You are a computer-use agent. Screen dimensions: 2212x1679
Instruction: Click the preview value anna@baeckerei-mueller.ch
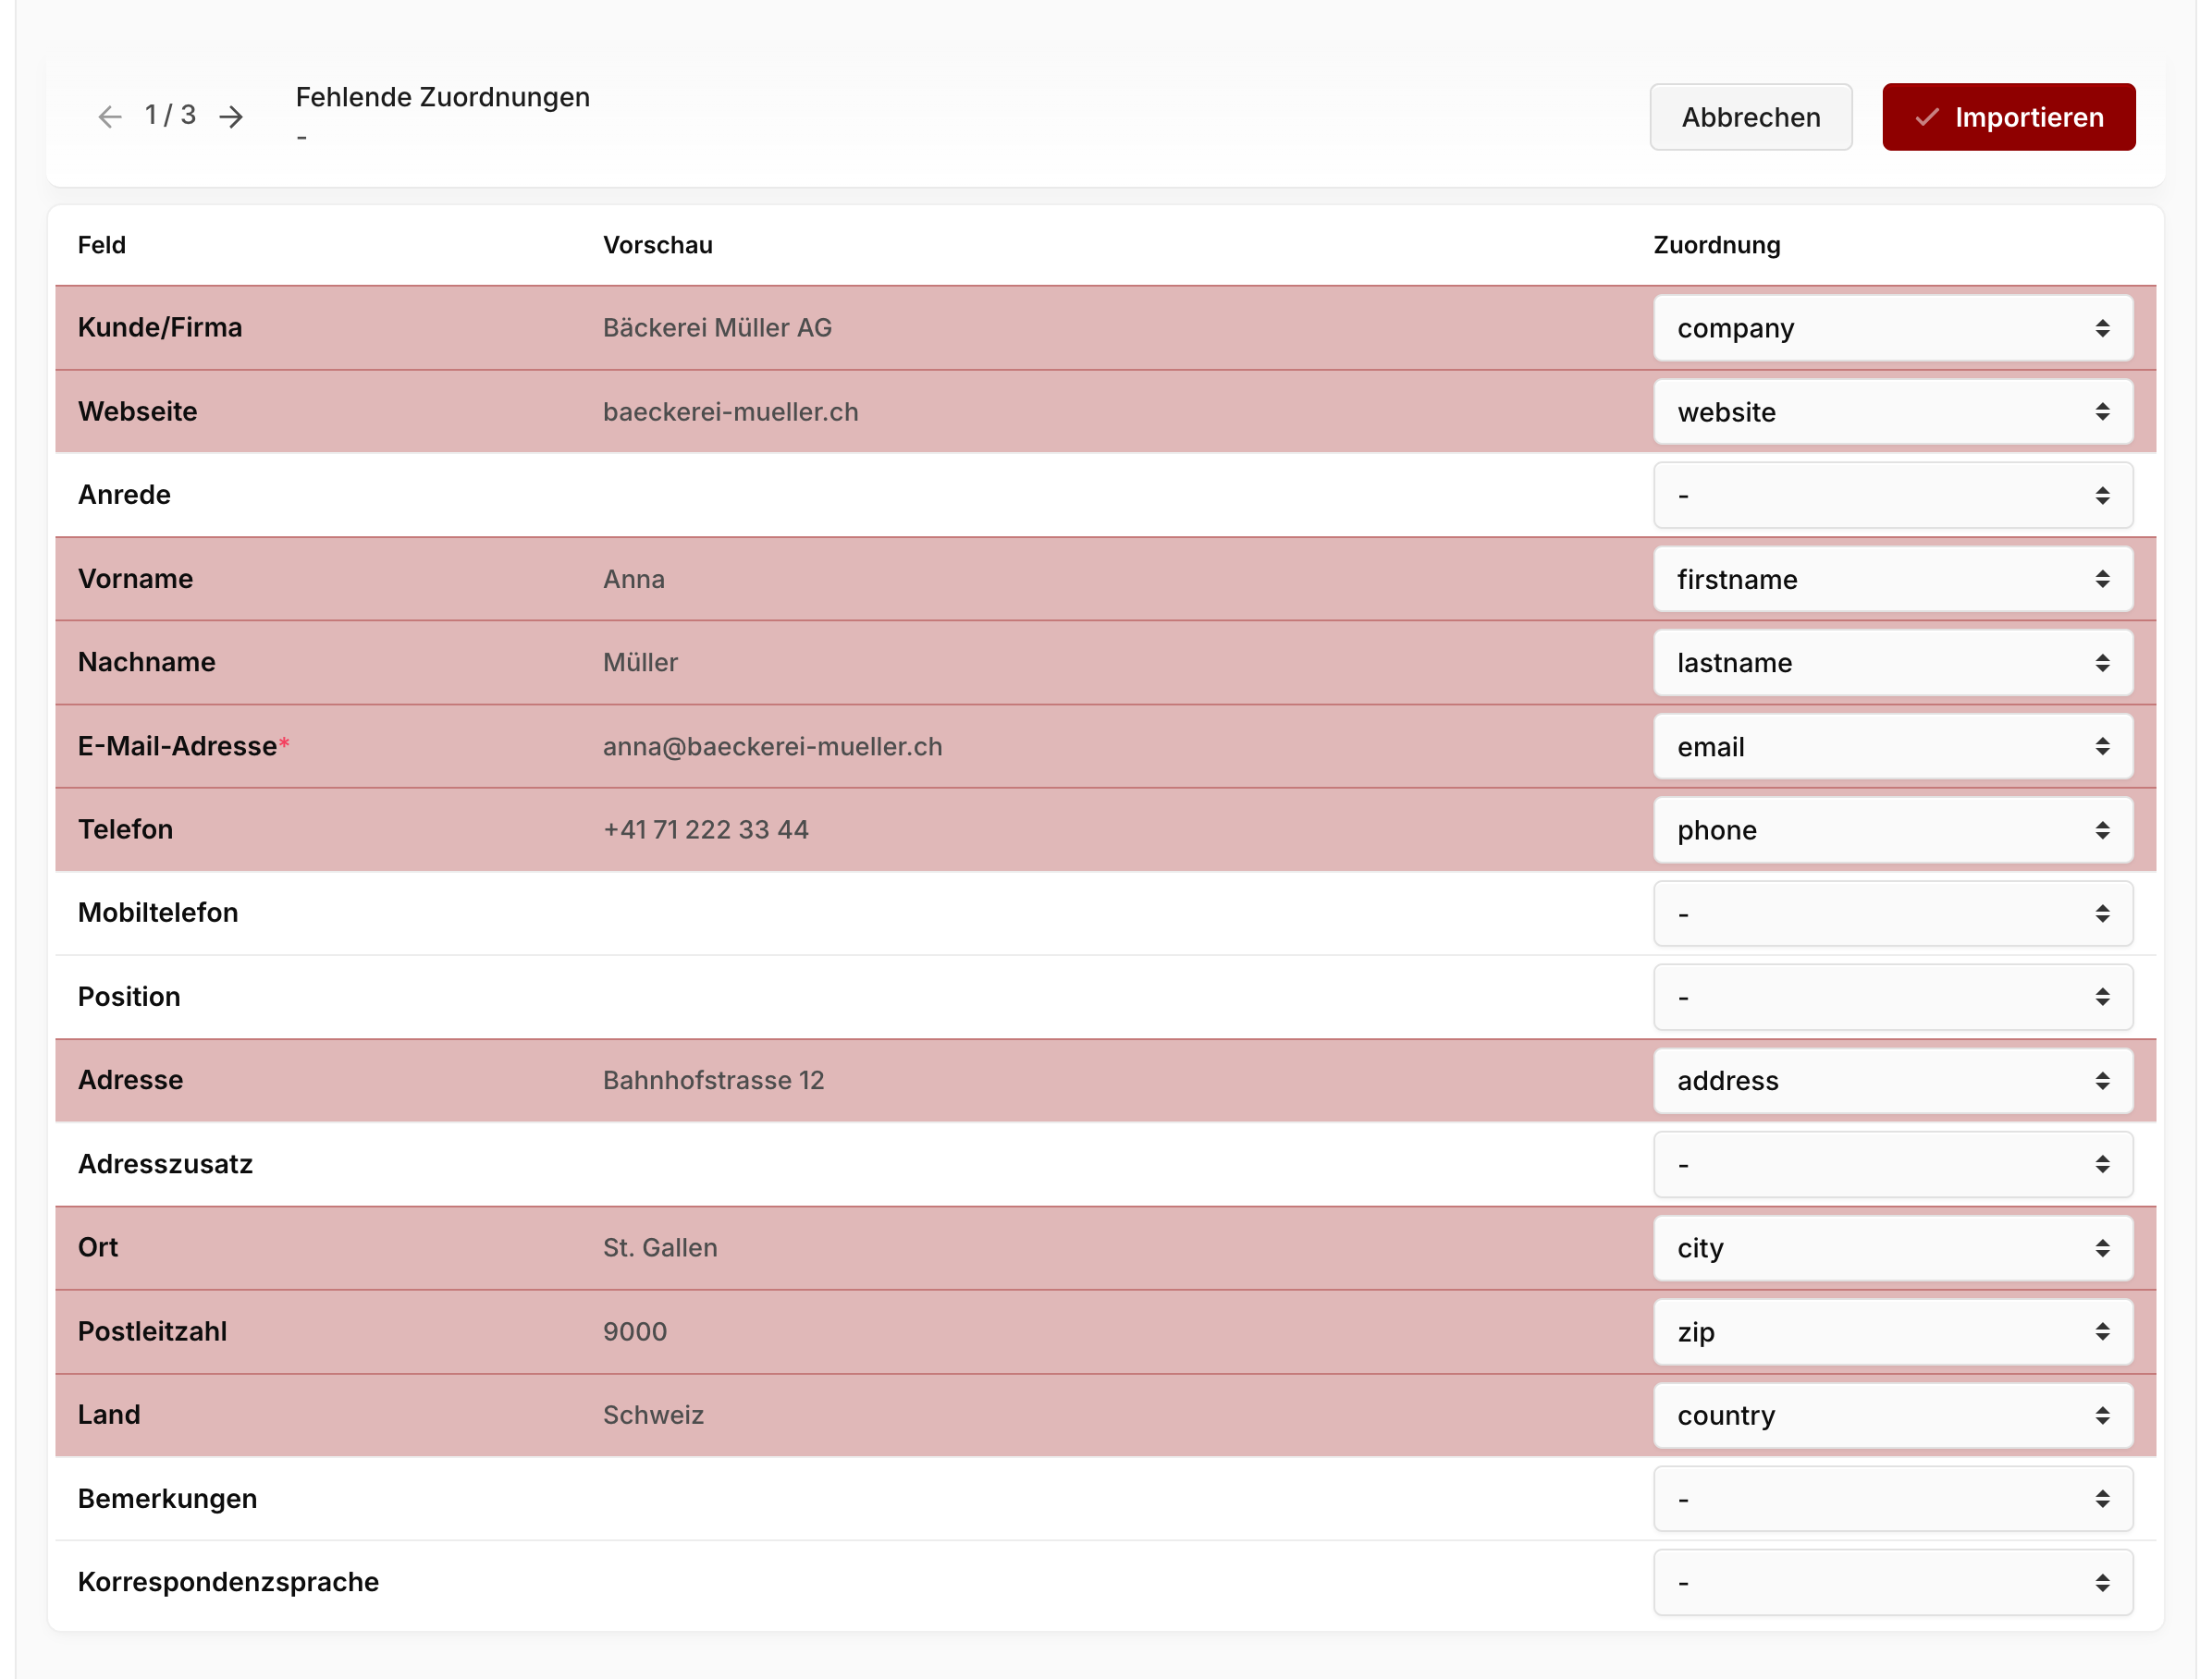(x=772, y=746)
